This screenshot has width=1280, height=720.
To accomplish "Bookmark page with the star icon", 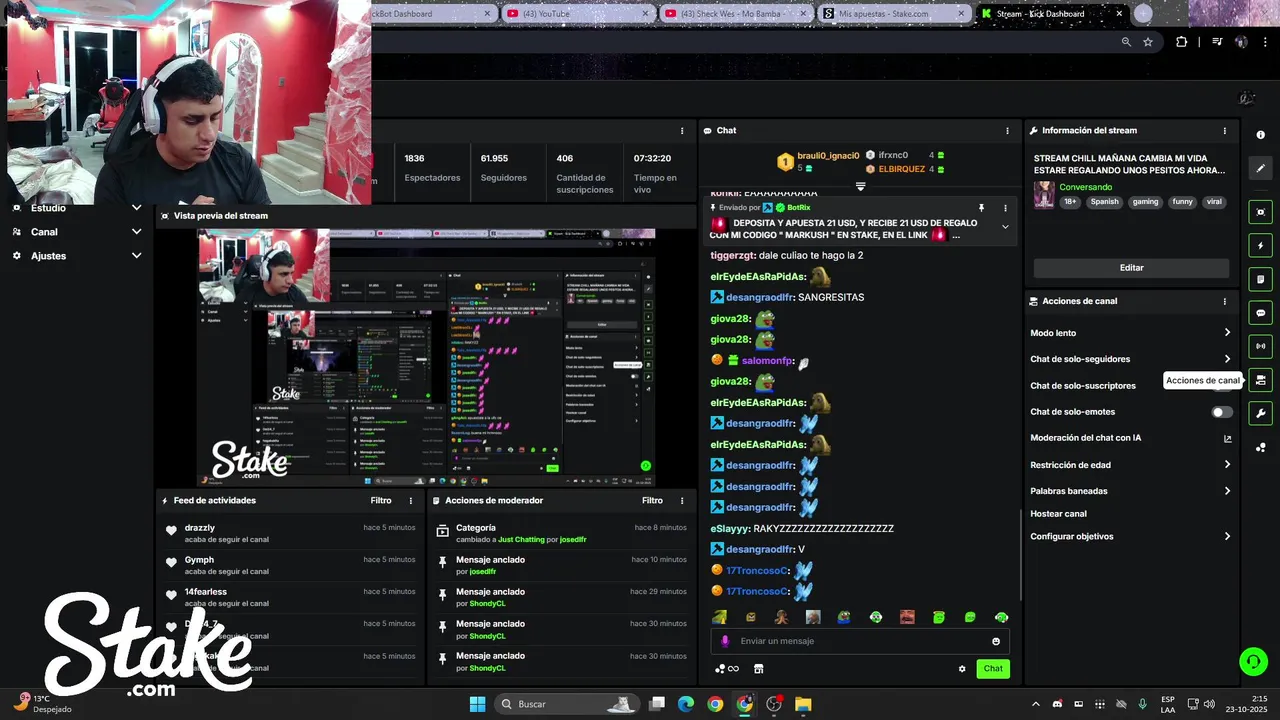I will (x=1148, y=42).
